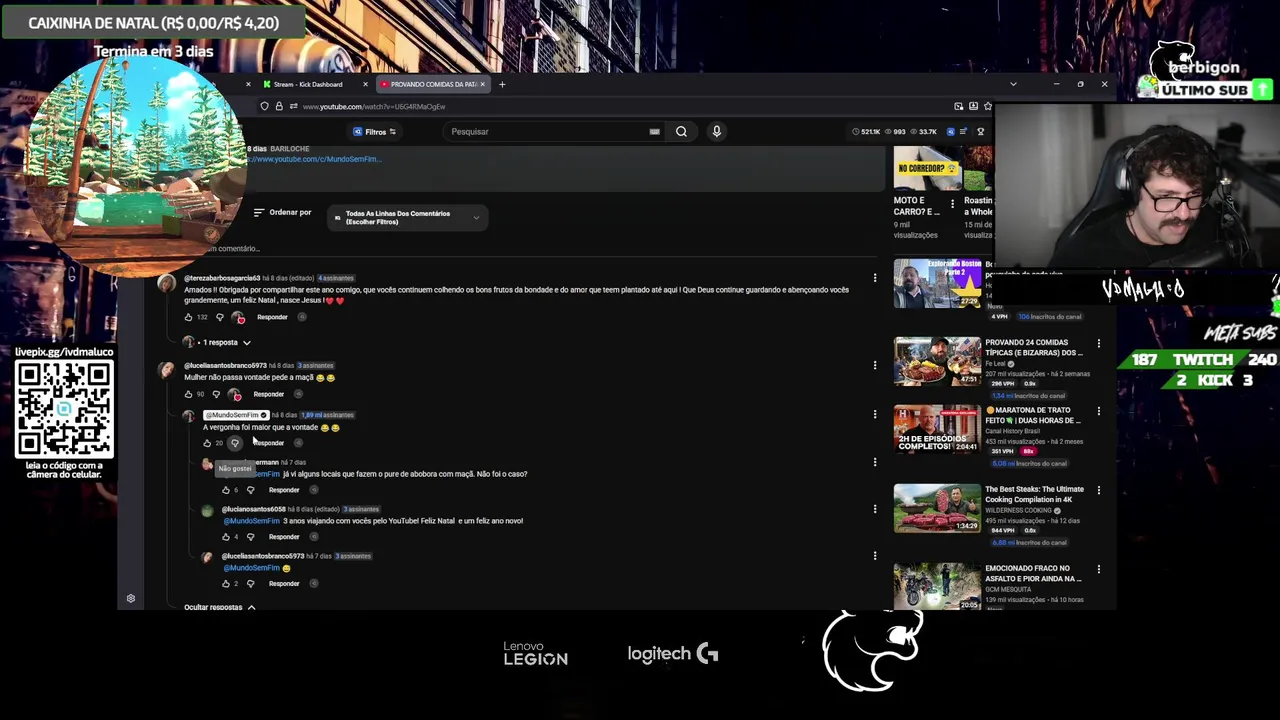Open 'PROVANDO 24 COMIDAS TÍPICAS' video thumbnail
This screenshot has width=1280, height=720.
coord(937,361)
